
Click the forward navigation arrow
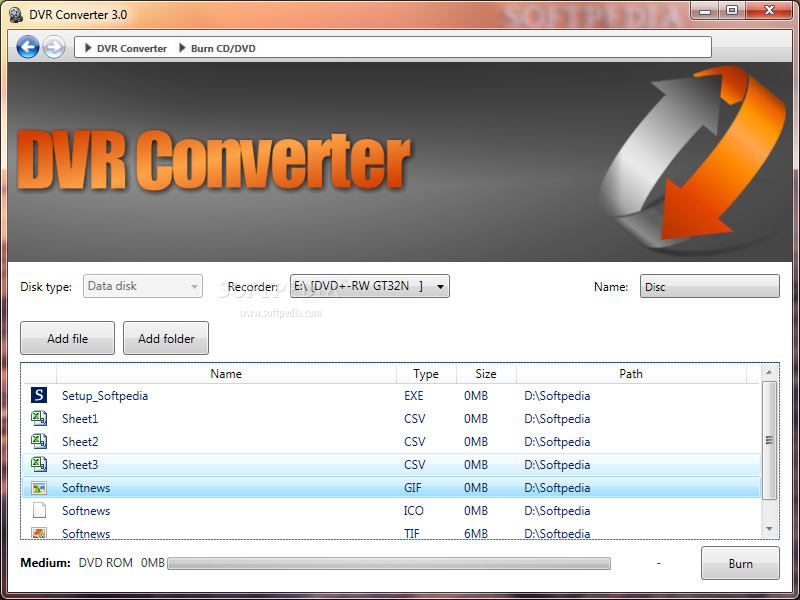[x=54, y=47]
